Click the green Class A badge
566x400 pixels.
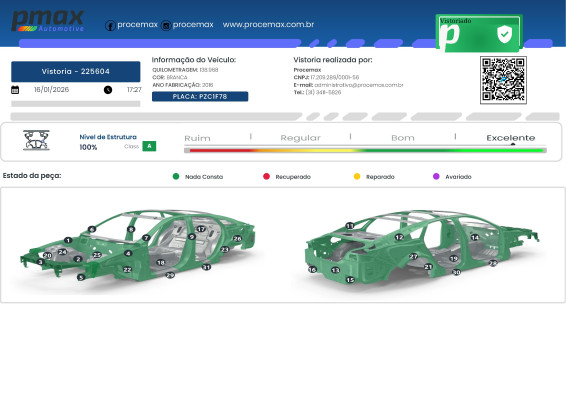point(149,146)
